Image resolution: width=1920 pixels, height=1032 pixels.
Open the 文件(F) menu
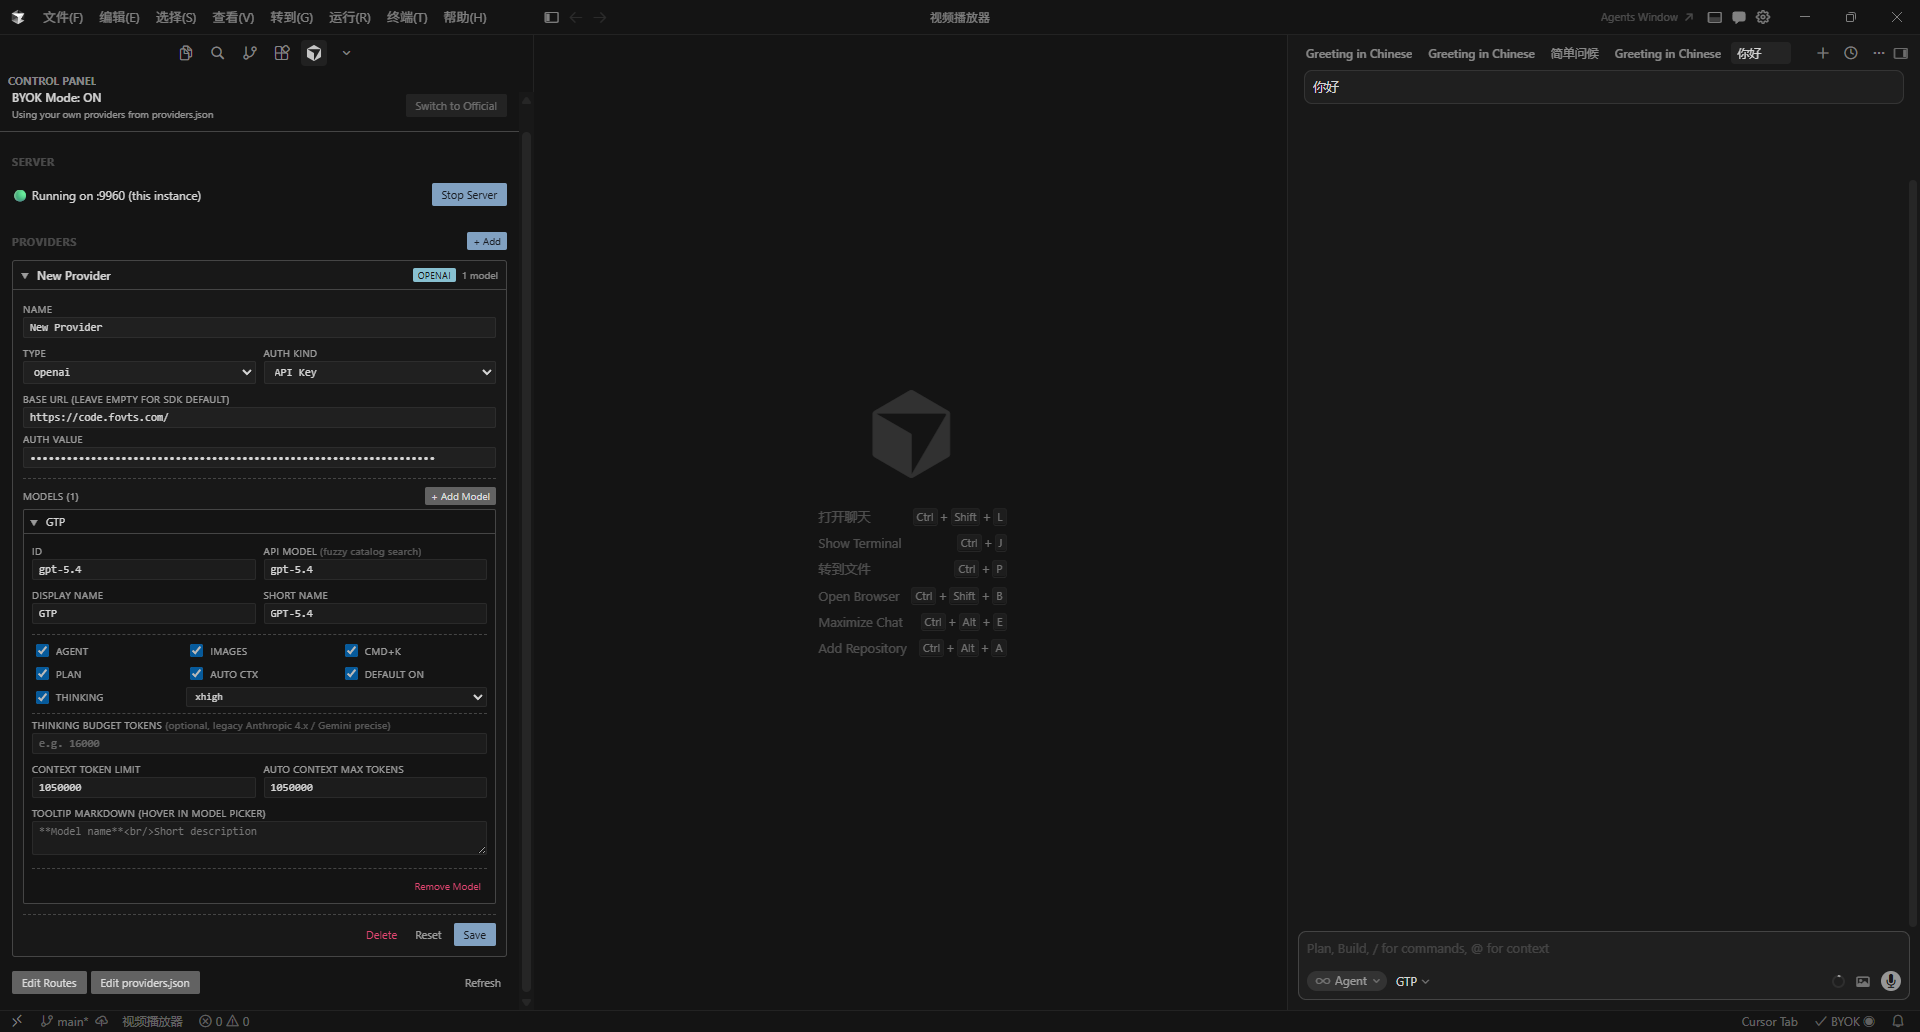63,17
